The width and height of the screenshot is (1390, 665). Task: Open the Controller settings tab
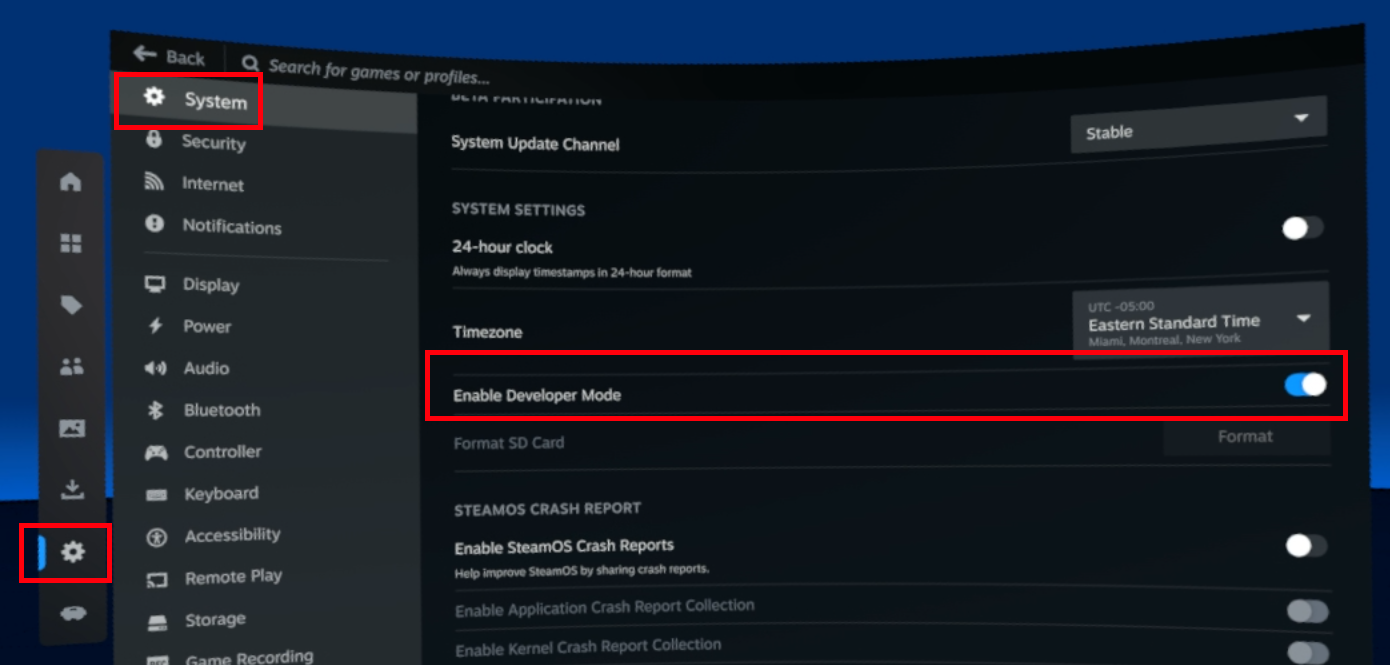222,452
